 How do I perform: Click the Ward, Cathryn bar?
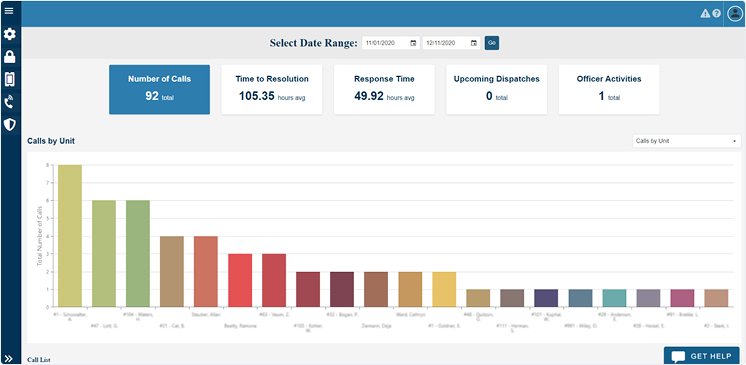(x=410, y=289)
